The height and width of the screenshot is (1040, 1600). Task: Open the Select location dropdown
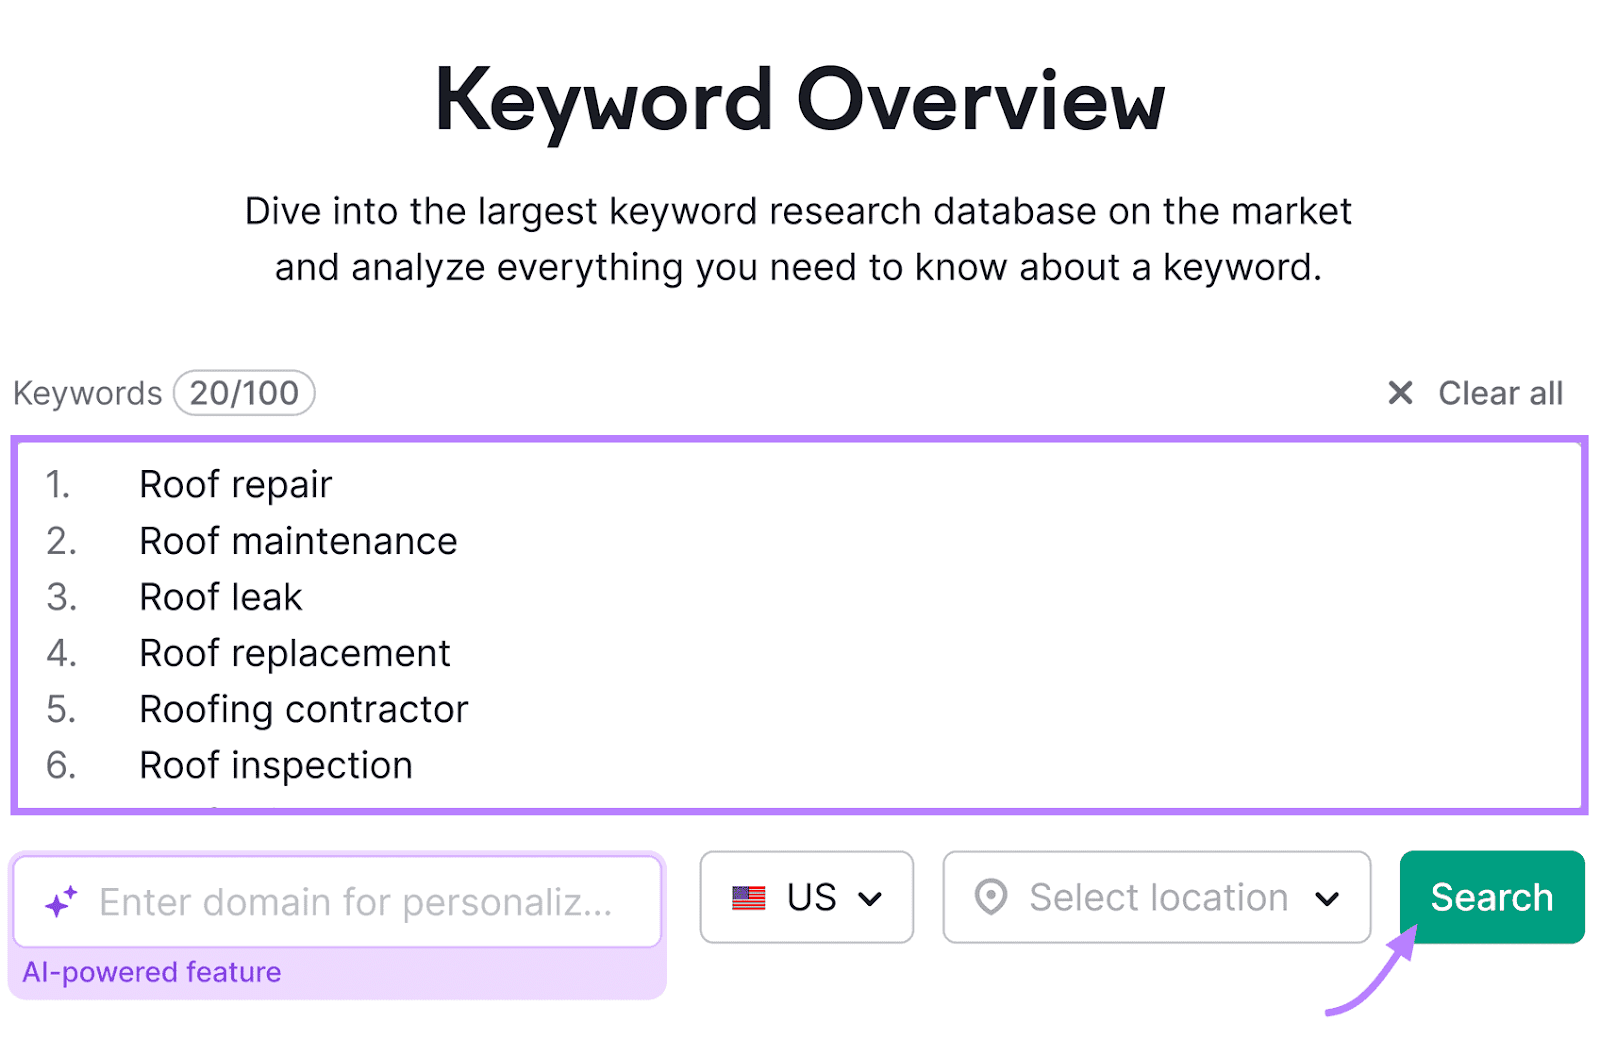coord(1155,897)
